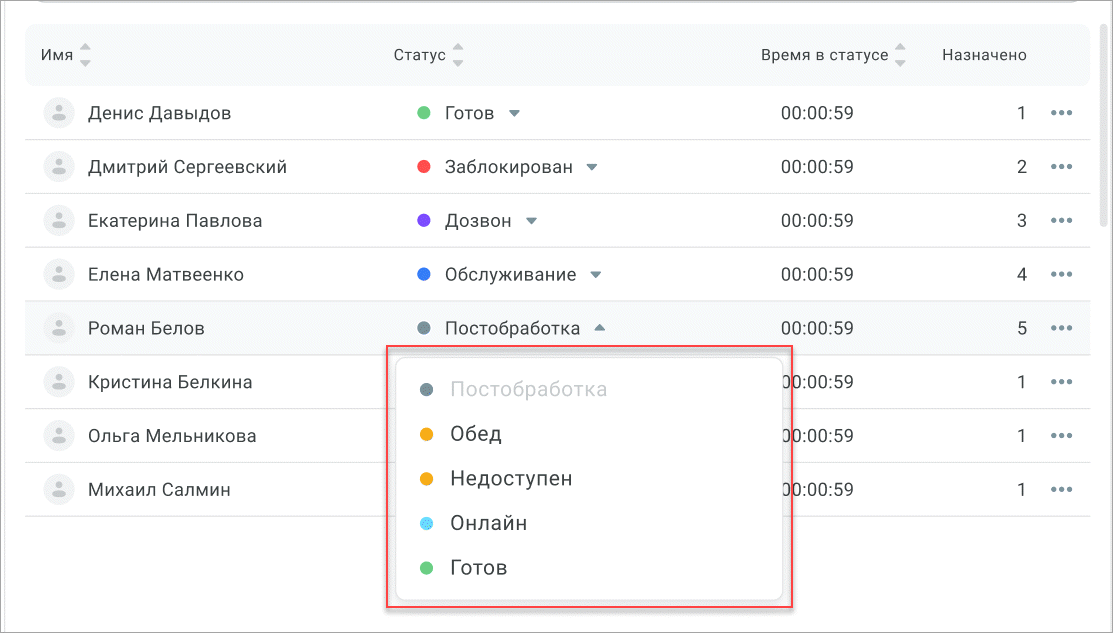The width and height of the screenshot is (1113, 633).
Task: Click name Михаил Салмин
Action: click(159, 490)
